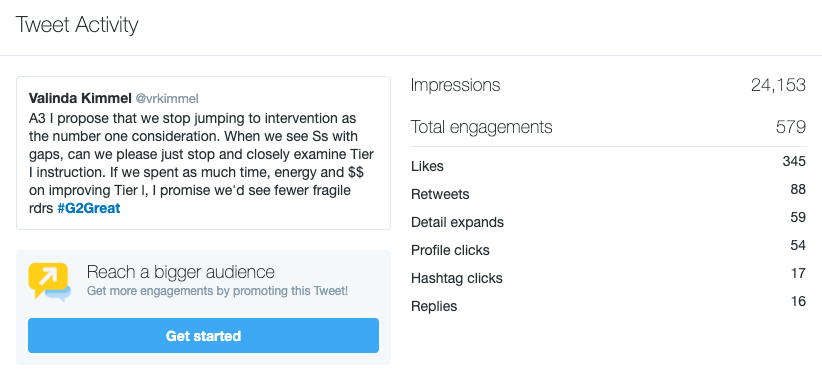This screenshot has width=822, height=374.
Task: Select the Retweets metric label
Action: click(x=440, y=195)
